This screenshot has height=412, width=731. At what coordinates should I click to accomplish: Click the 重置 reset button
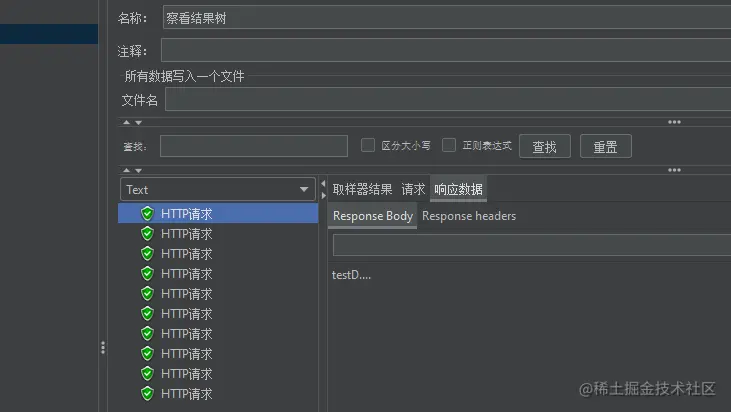coord(606,146)
